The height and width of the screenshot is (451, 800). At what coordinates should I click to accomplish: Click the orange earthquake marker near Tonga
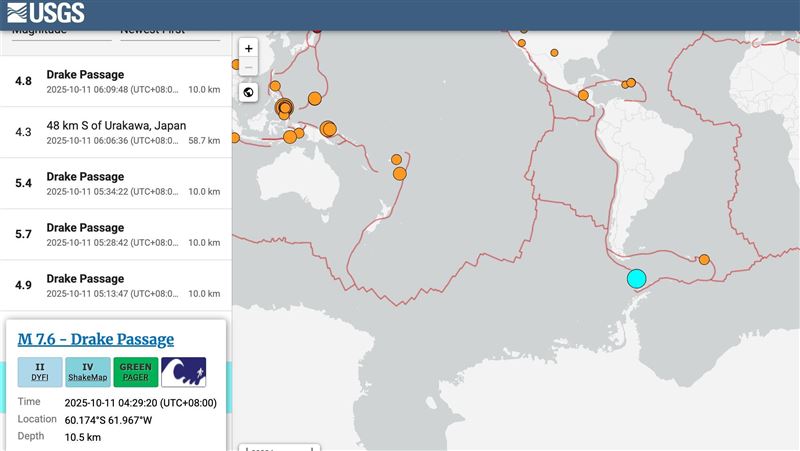click(x=399, y=174)
